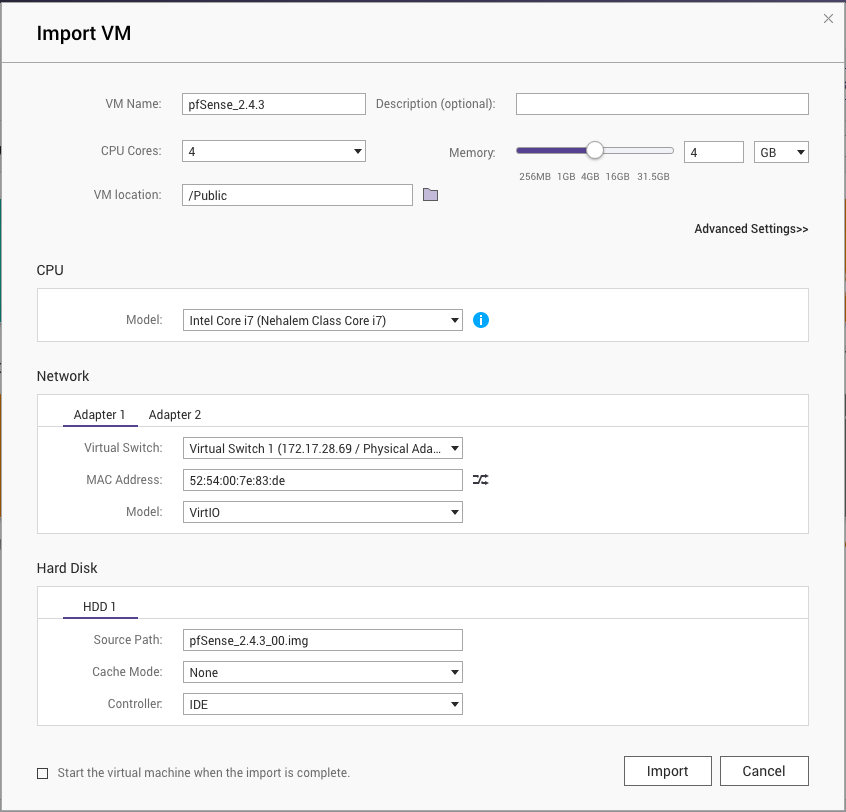The image size is (846, 812).
Task: Open the CPU Cores dropdown
Action: pyautogui.click(x=274, y=152)
